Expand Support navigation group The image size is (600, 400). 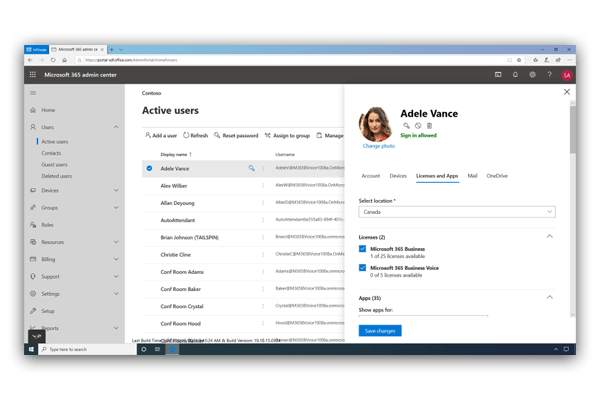(x=116, y=276)
